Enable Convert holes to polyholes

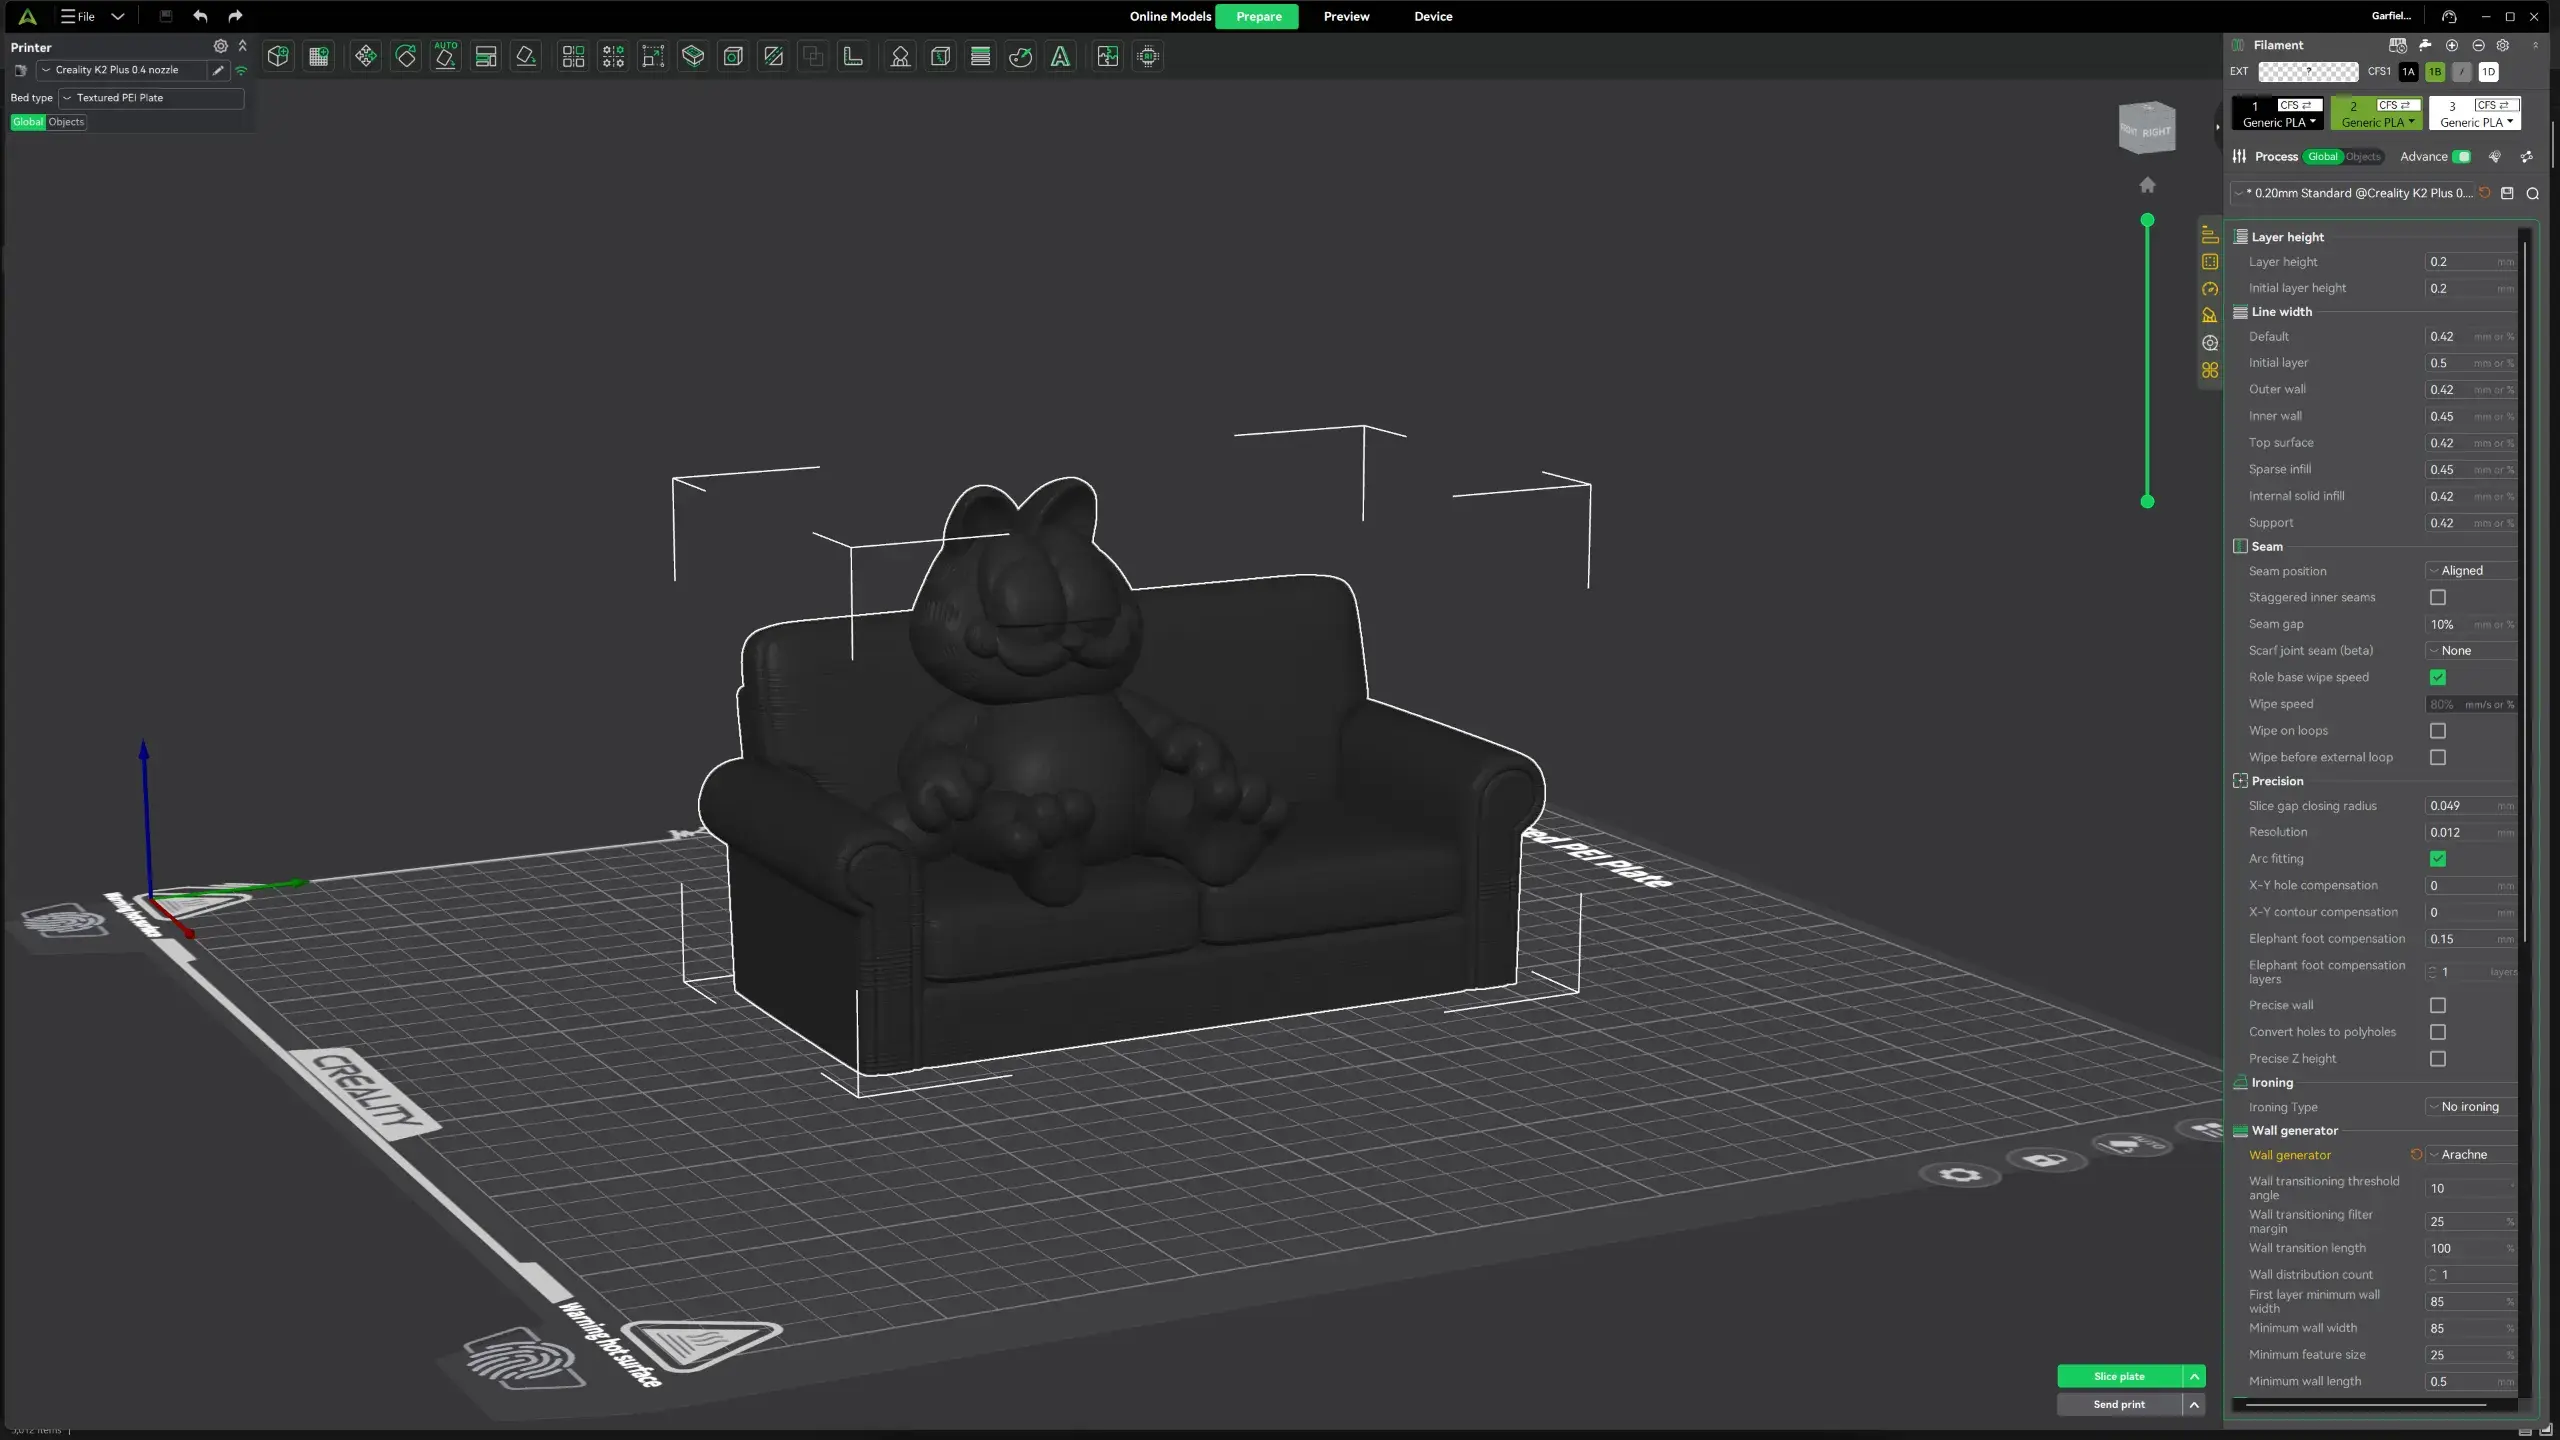[2438, 1032]
